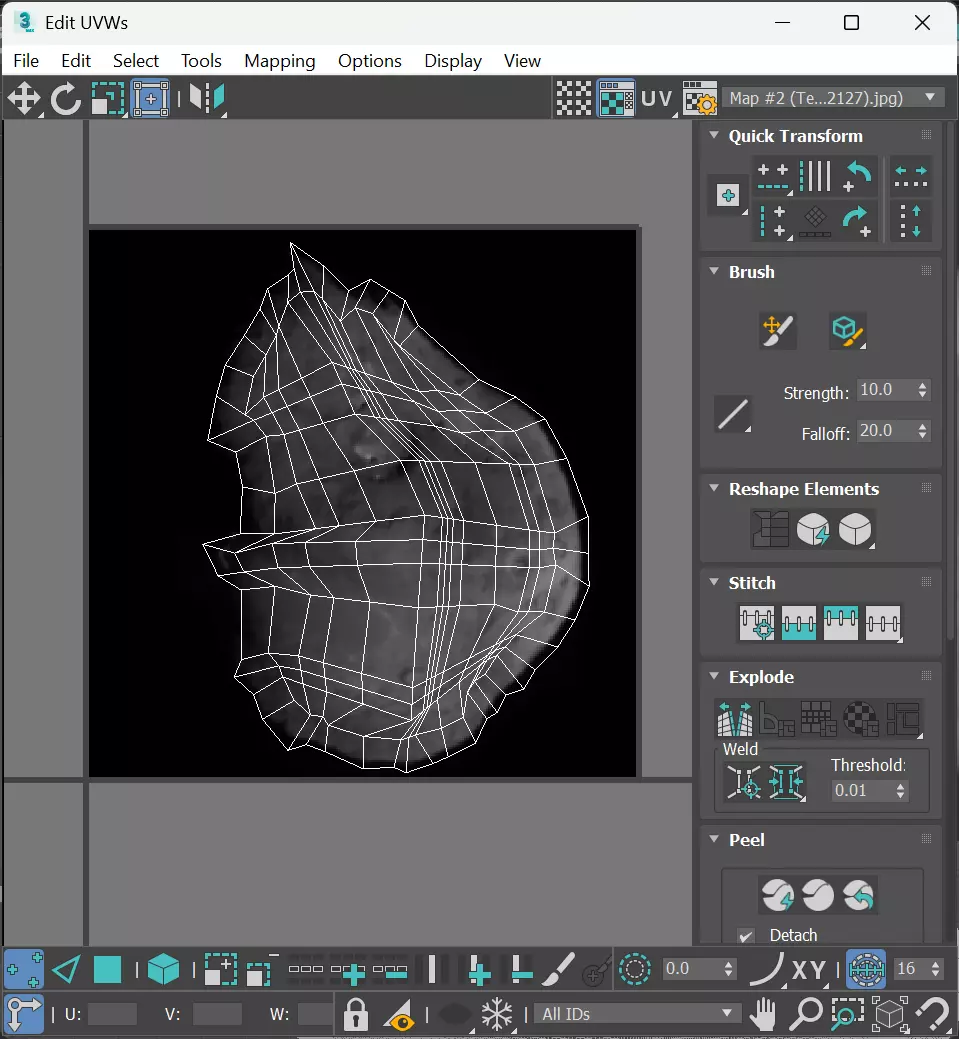Click Linear Align vertical bars icon
Viewport: 959px width, 1039px height.
click(815, 177)
